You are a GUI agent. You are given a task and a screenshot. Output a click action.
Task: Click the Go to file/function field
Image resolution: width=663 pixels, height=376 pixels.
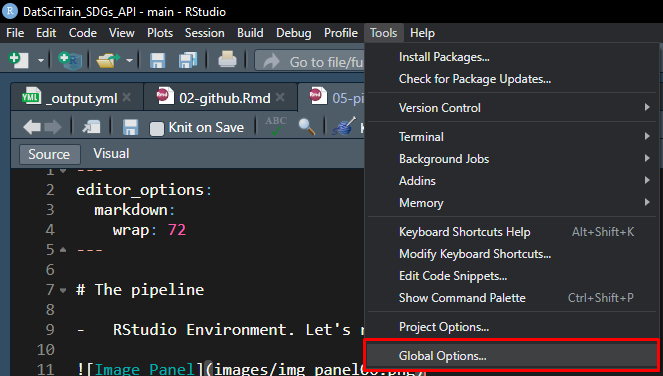click(x=310, y=61)
